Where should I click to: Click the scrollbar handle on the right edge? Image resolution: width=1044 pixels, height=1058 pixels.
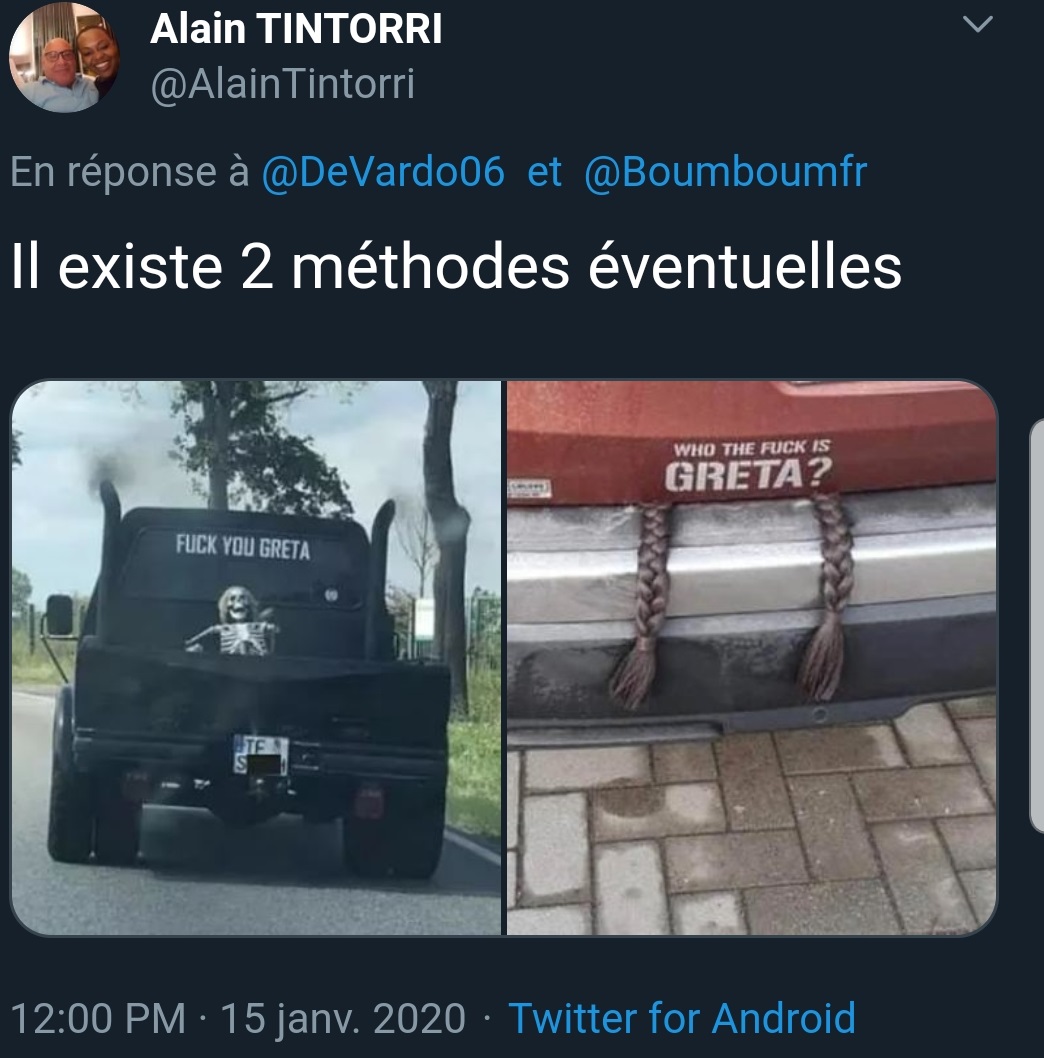pyautogui.click(x=1037, y=624)
